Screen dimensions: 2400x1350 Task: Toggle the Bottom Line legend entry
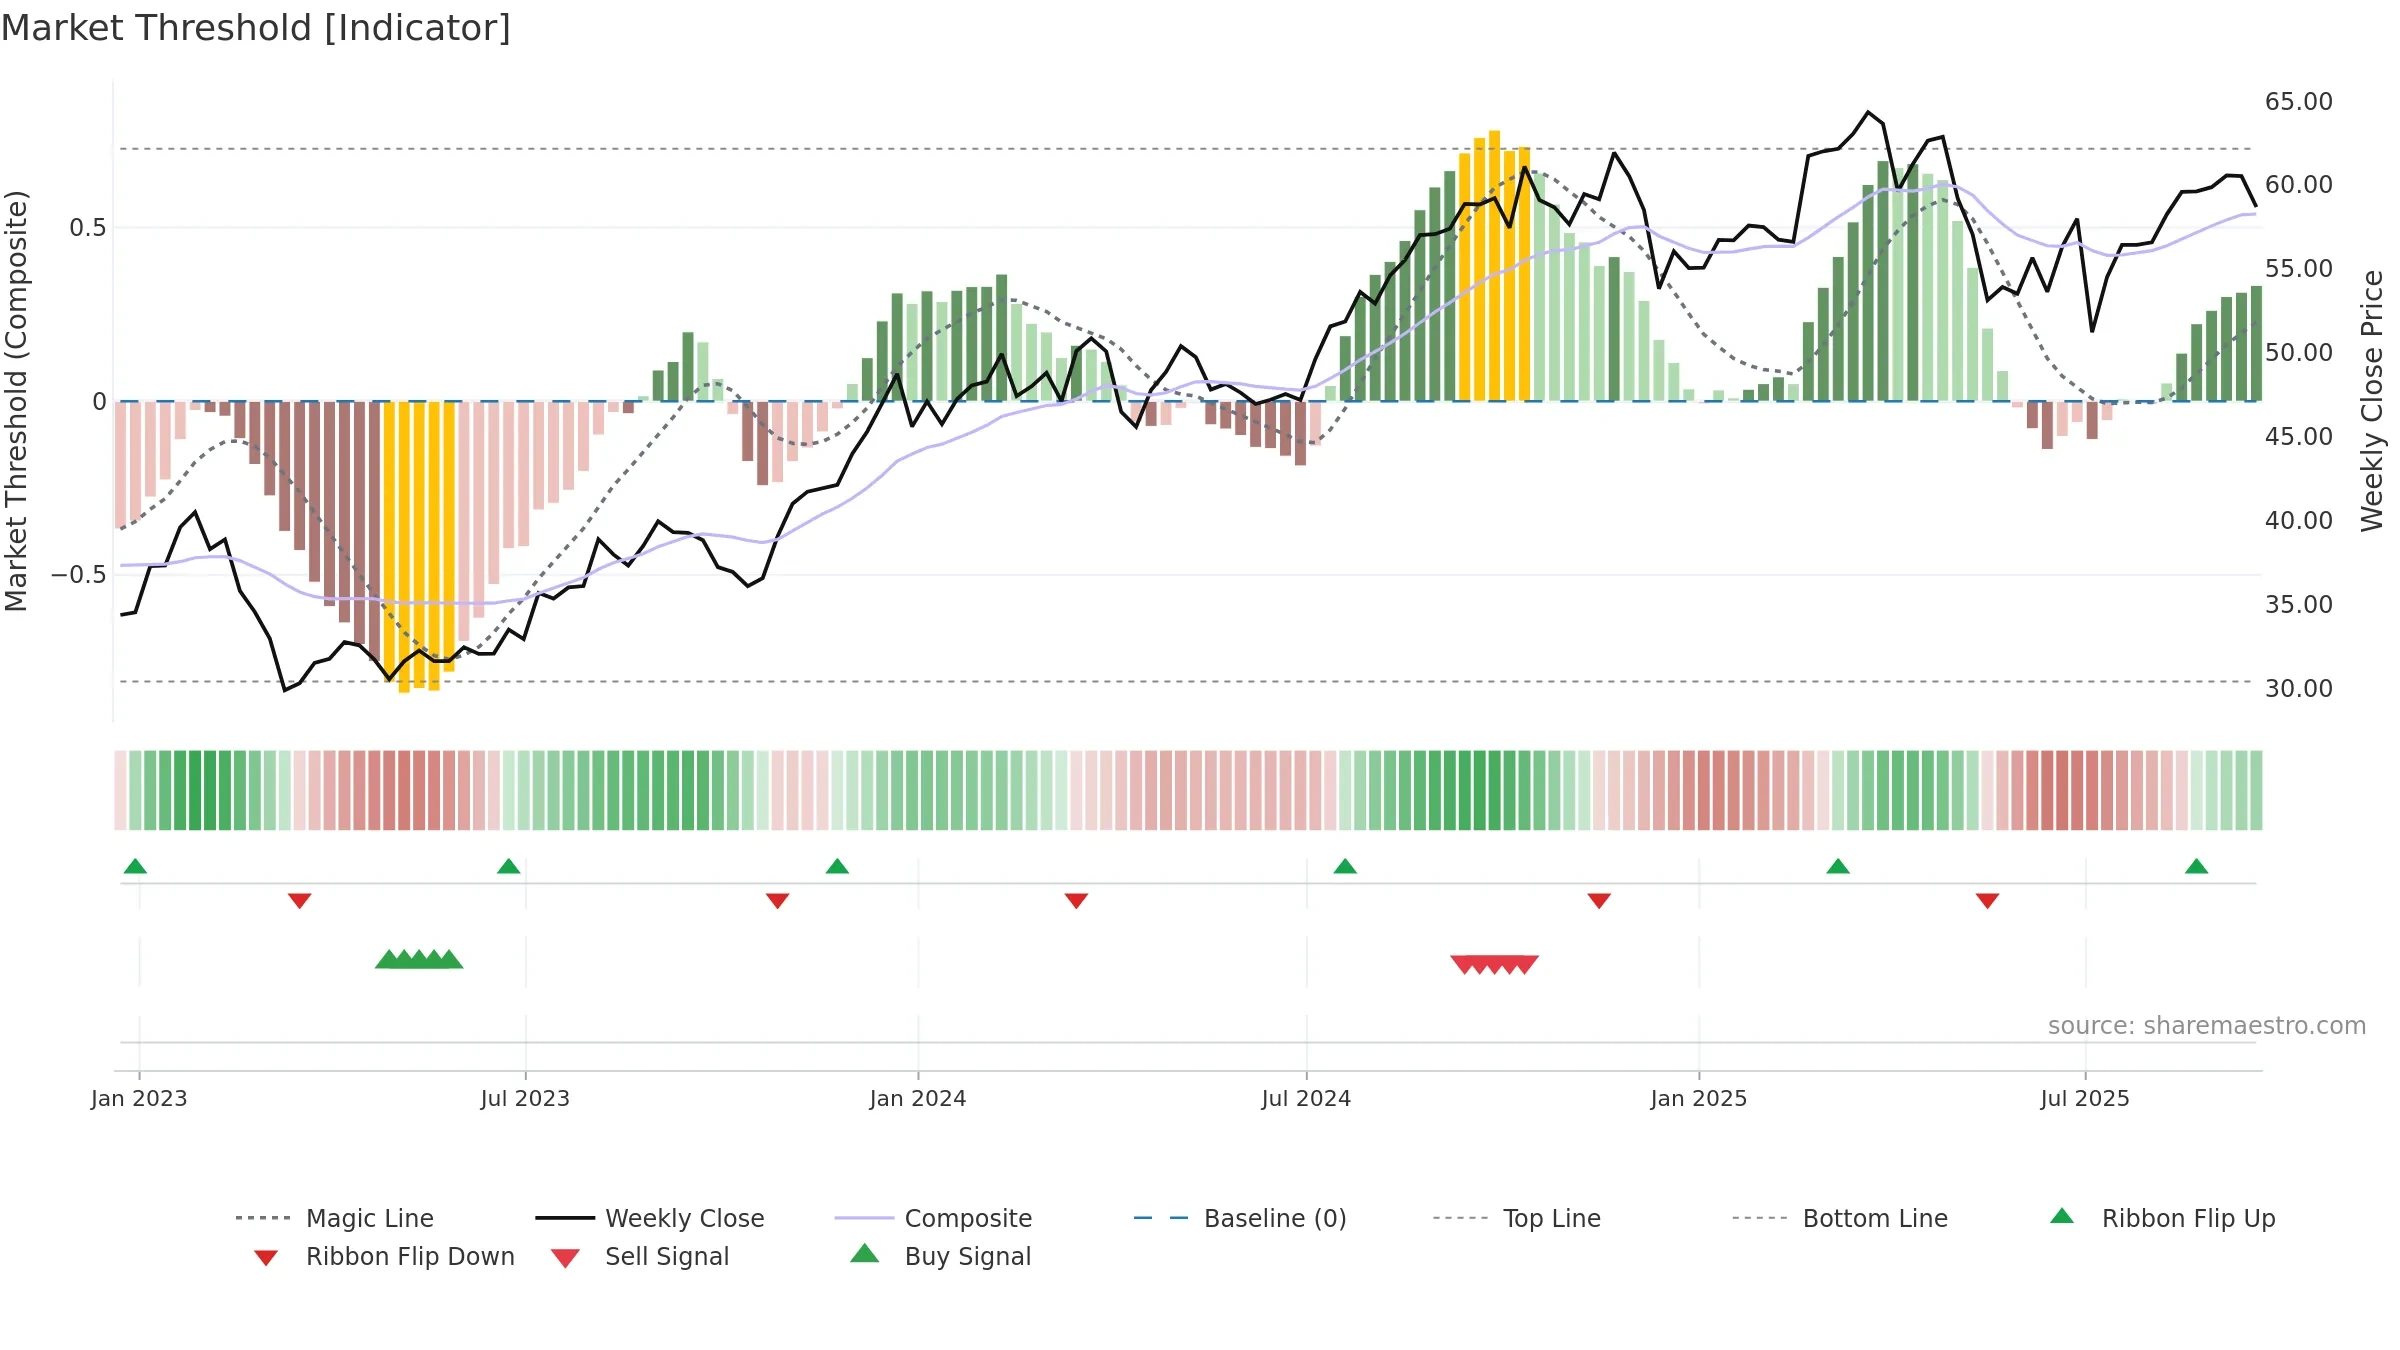[1840, 1218]
